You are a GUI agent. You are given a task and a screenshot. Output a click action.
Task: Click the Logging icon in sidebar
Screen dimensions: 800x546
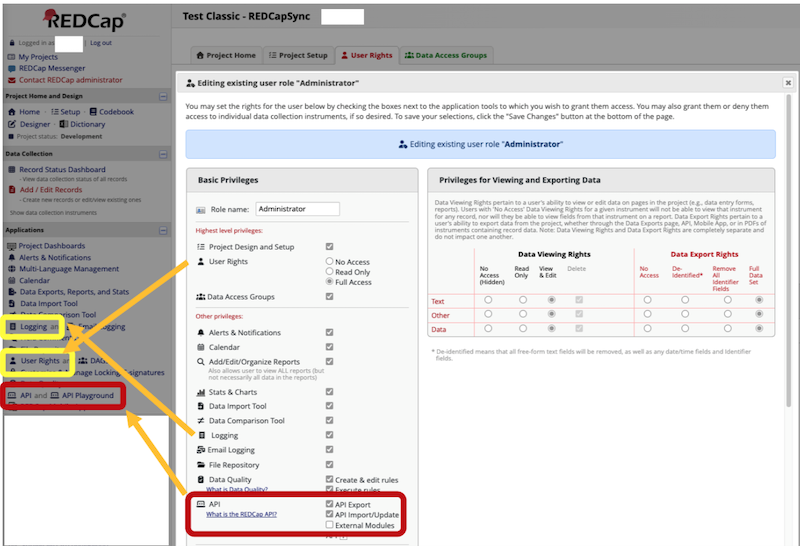tap(13, 327)
